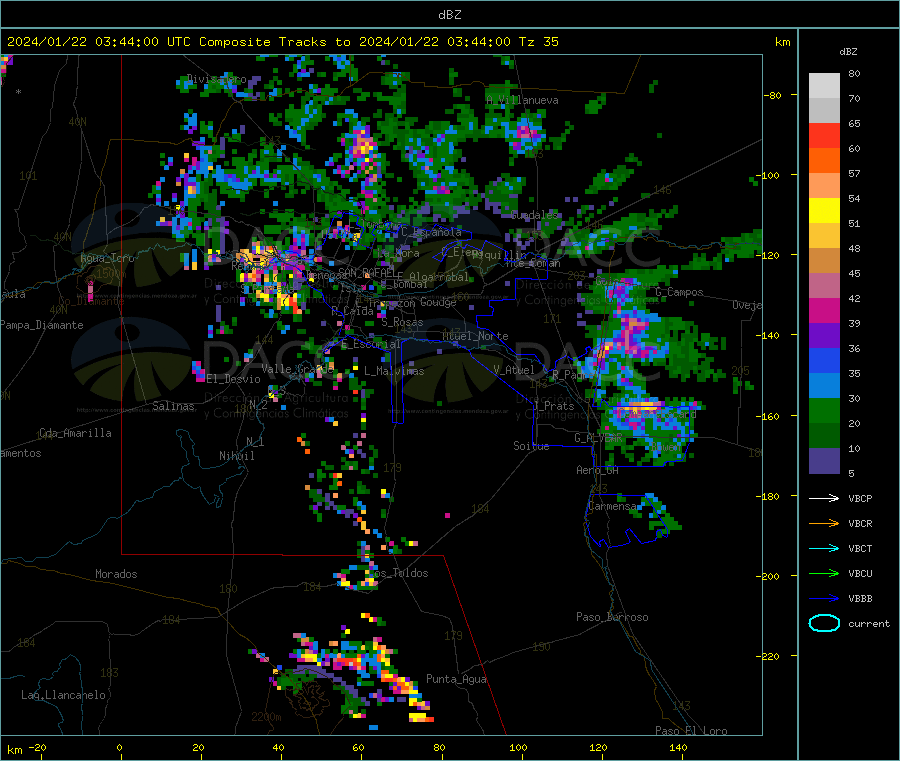900x761 pixels.
Task: Click the '100' tick on the bottom axis
Action: pyautogui.click(x=518, y=748)
